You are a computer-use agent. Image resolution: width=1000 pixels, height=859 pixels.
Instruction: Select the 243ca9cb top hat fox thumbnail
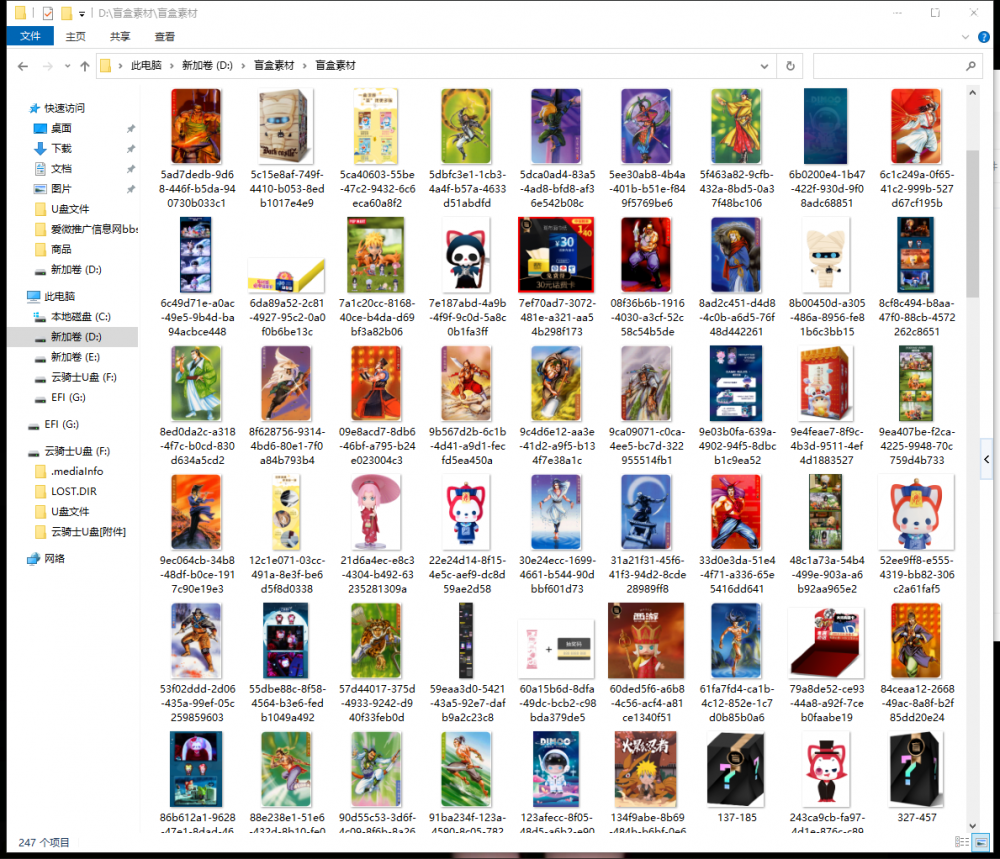coord(826,769)
